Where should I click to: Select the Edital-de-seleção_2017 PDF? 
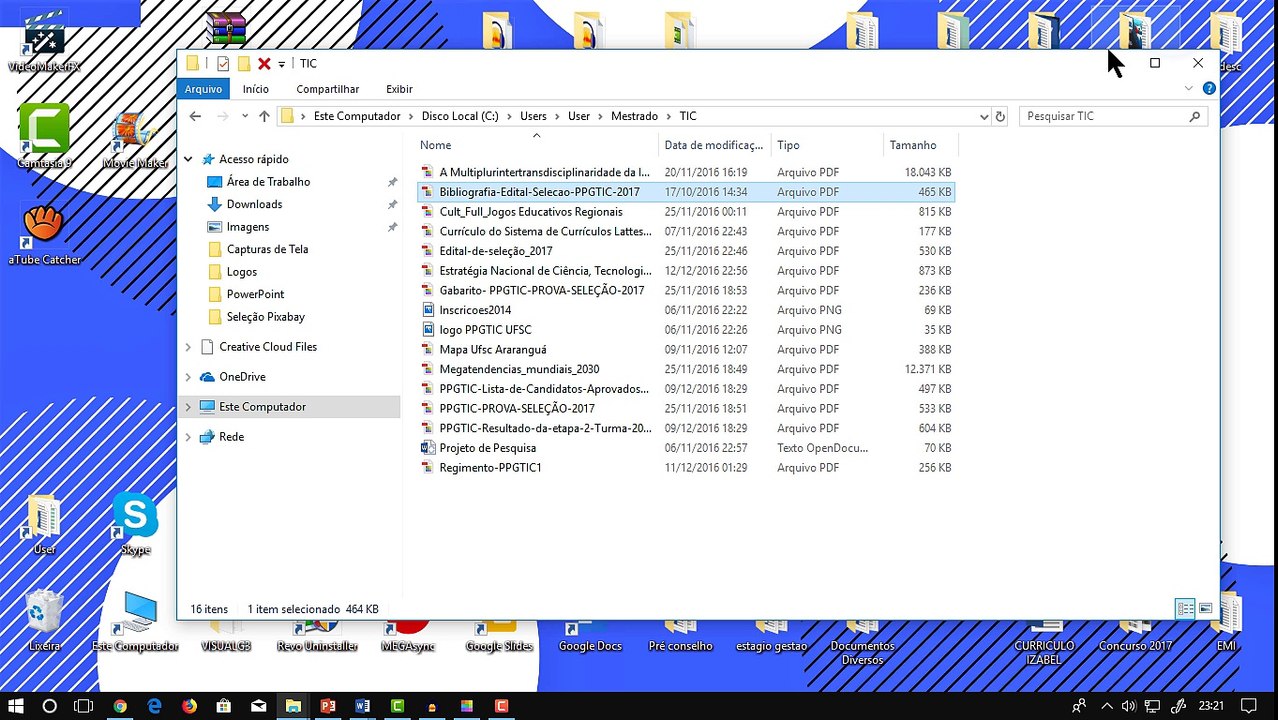[495, 251]
